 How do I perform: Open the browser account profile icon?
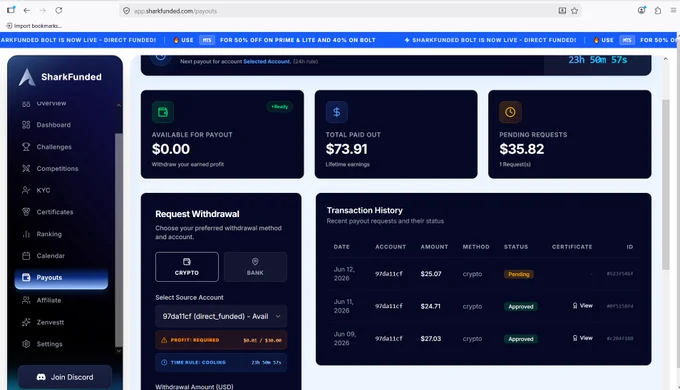coord(641,10)
